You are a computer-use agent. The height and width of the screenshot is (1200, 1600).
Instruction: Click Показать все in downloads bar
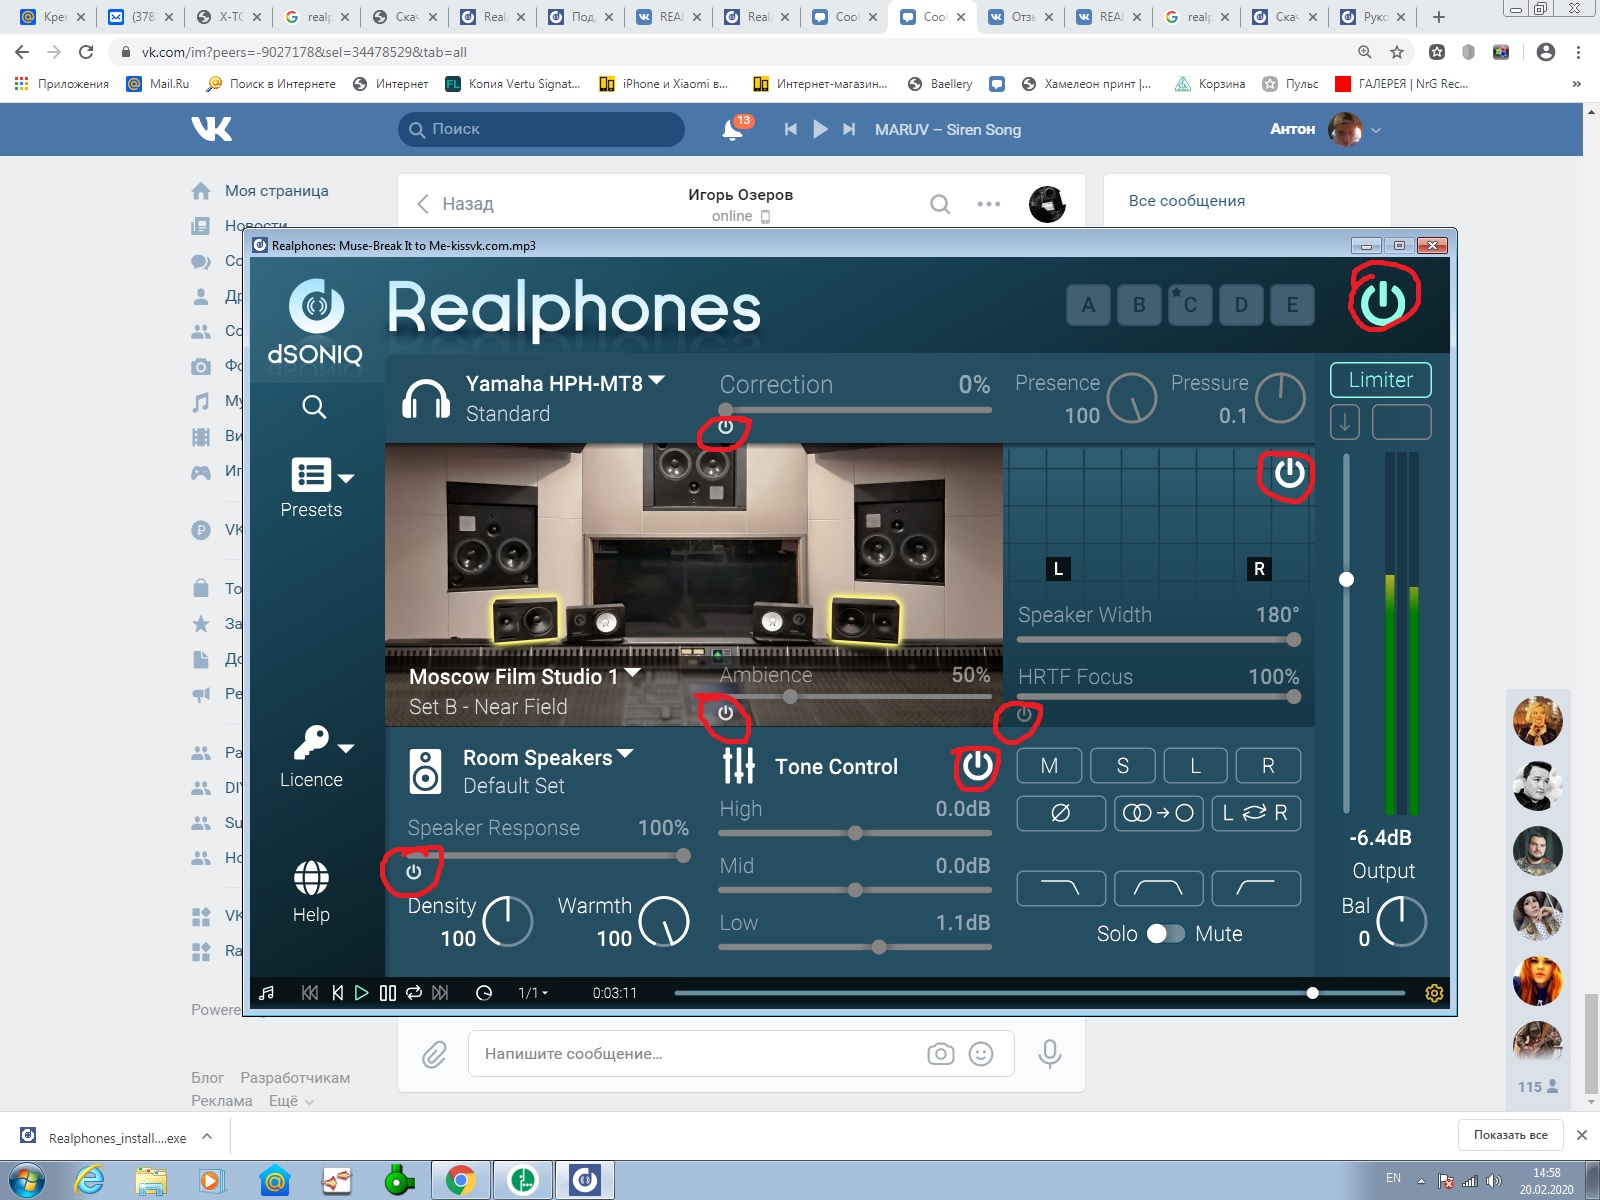1510,1135
